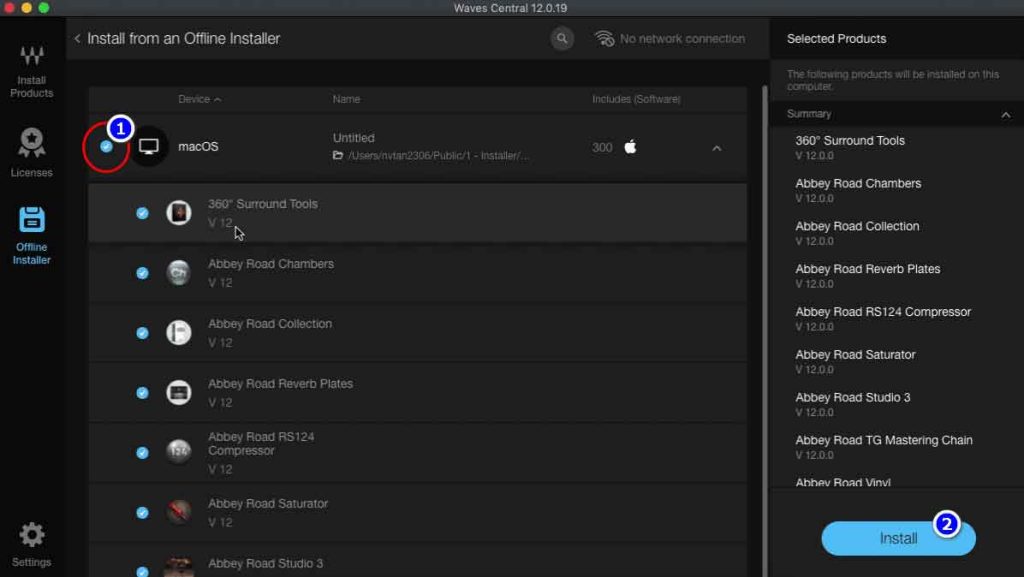The height and width of the screenshot is (577, 1024).
Task: Click the Abbey Road Saturator product icon
Action: (179, 512)
